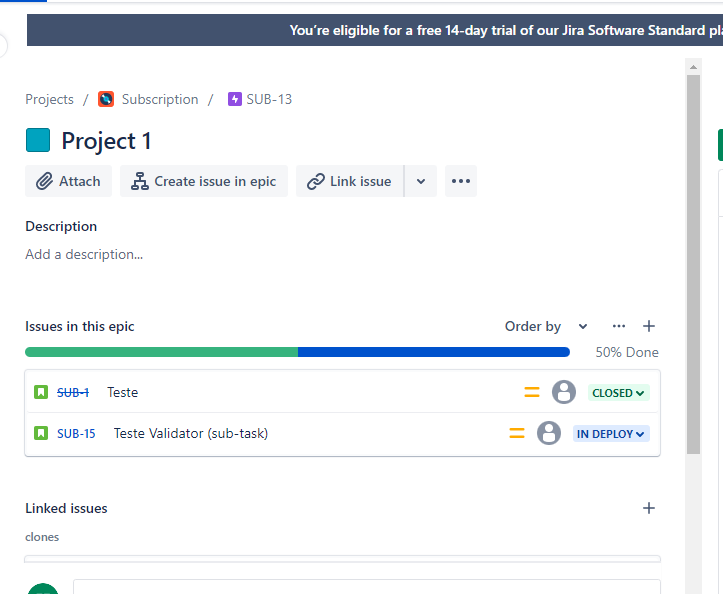Click the green done segment of progress bar
The width and height of the screenshot is (723, 594).
(x=161, y=352)
